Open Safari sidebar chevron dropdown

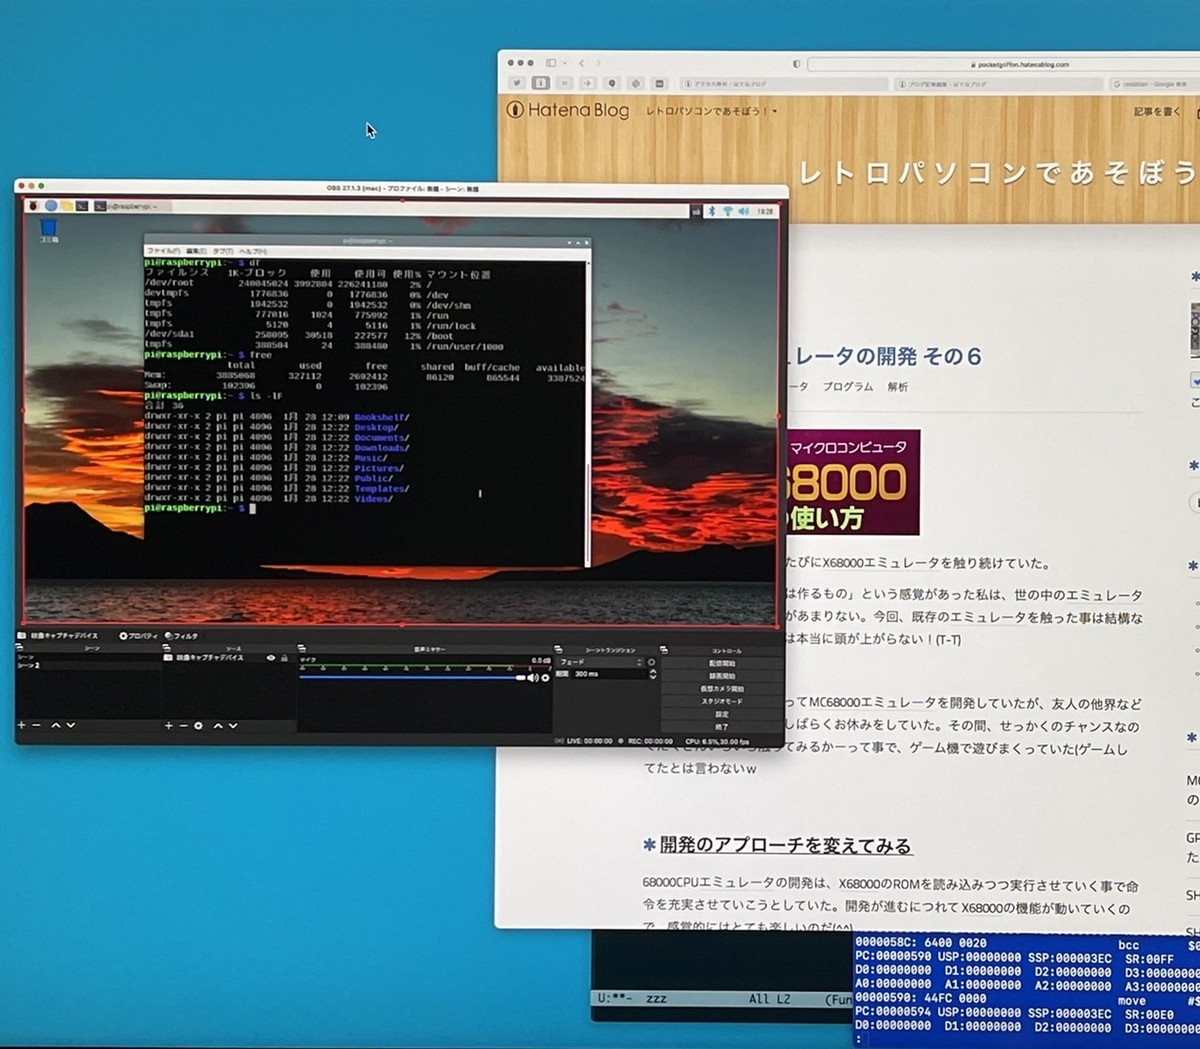[563, 63]
